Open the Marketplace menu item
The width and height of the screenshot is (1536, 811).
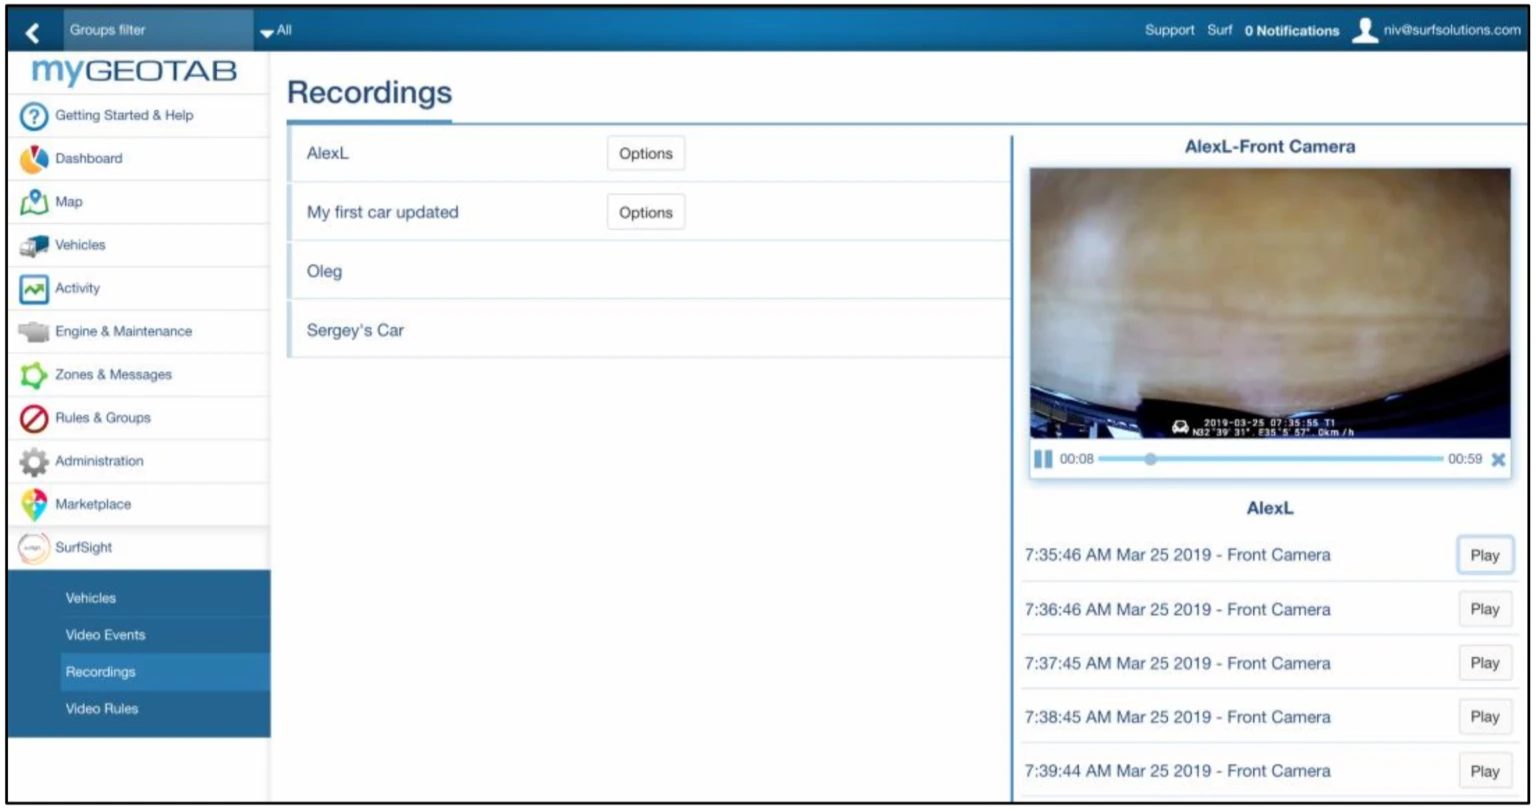138,505
